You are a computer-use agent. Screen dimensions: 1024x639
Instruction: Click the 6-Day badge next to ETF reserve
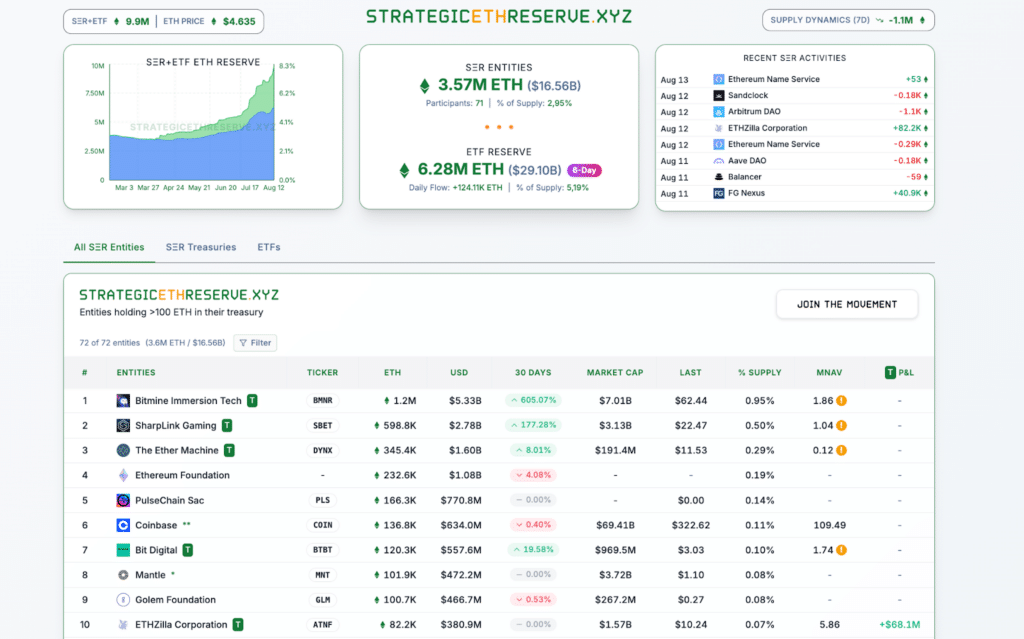584,171
